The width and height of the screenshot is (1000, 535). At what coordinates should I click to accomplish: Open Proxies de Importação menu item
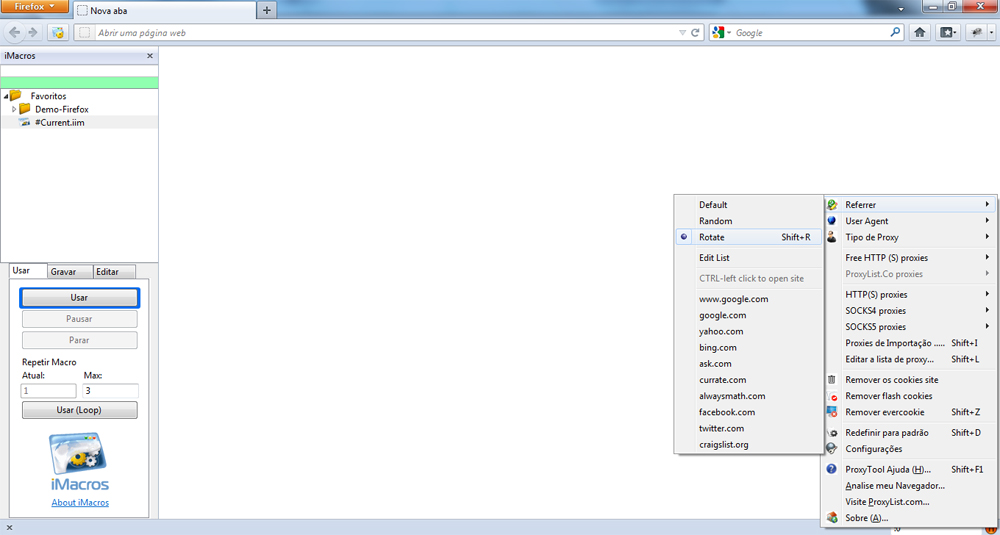click(x=909, y=343)
